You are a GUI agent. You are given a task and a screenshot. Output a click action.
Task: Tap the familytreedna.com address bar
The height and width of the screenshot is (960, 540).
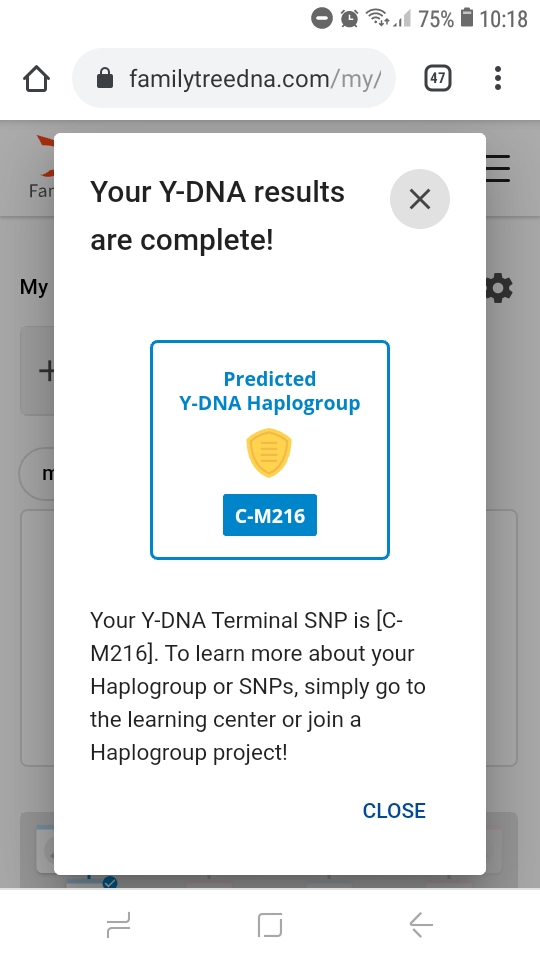[x=234, y=78]
